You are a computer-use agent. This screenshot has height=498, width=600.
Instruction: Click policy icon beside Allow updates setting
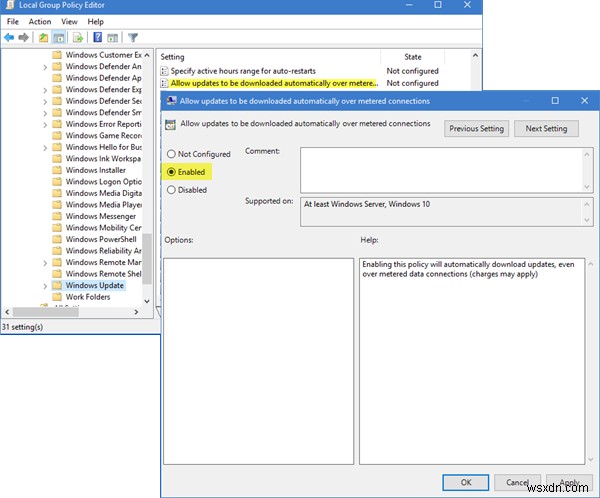[x=164, y=83]
